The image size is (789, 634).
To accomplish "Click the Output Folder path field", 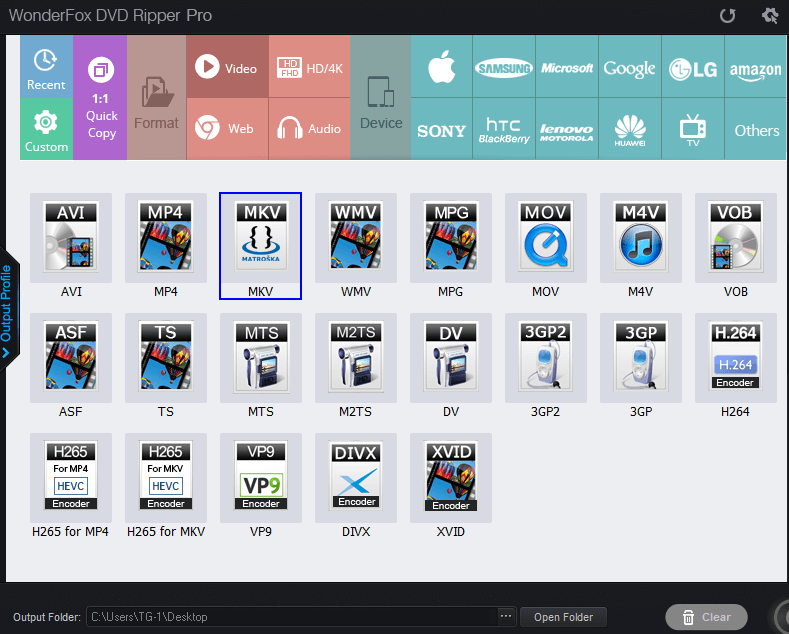I will [x=293, y=617].
